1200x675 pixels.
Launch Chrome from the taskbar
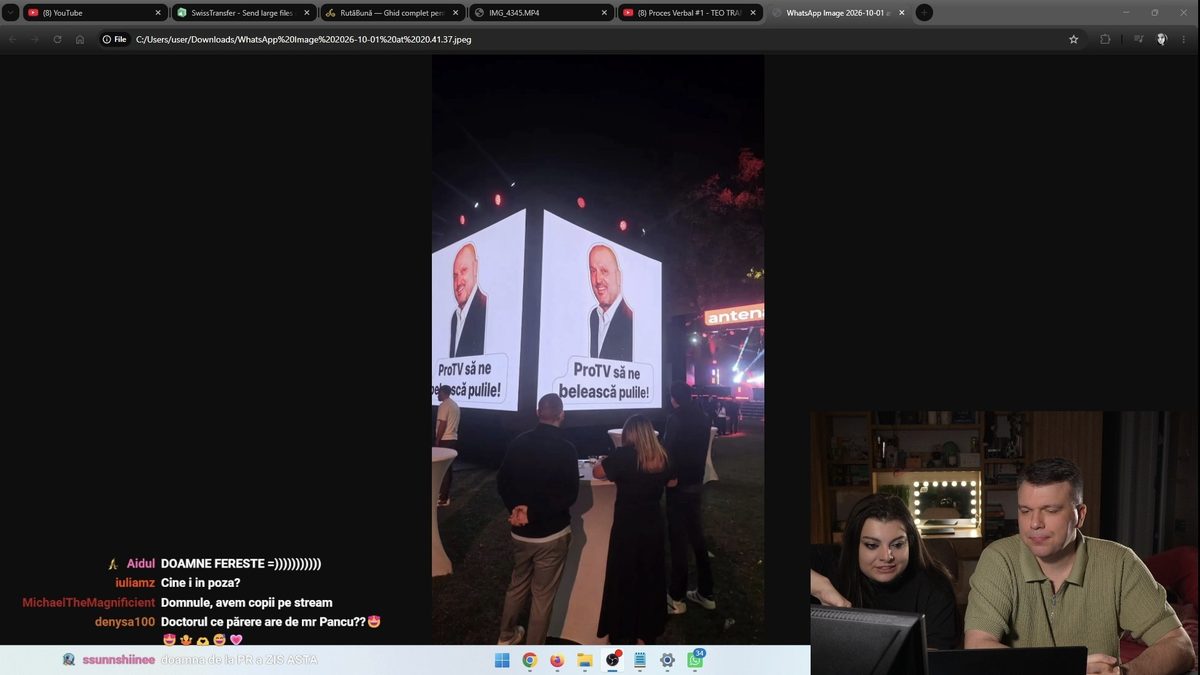pyautogui.click(x=529, y=660)
